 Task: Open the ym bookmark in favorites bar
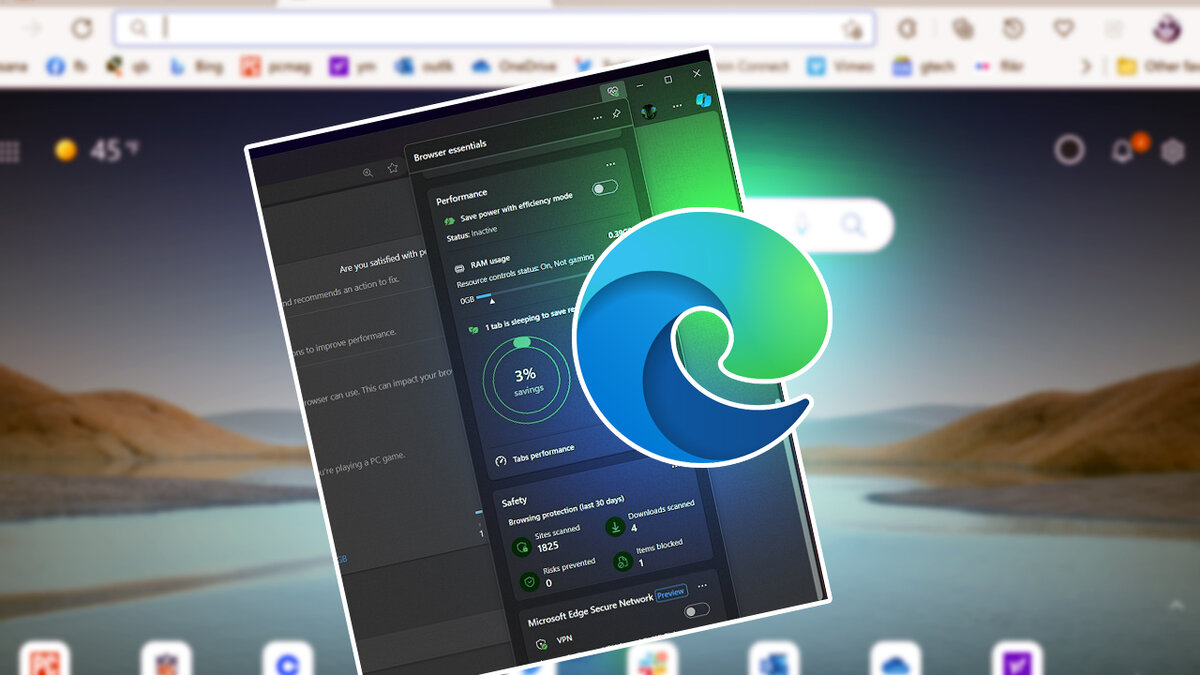pyautogui.click(x=353, y=66)
